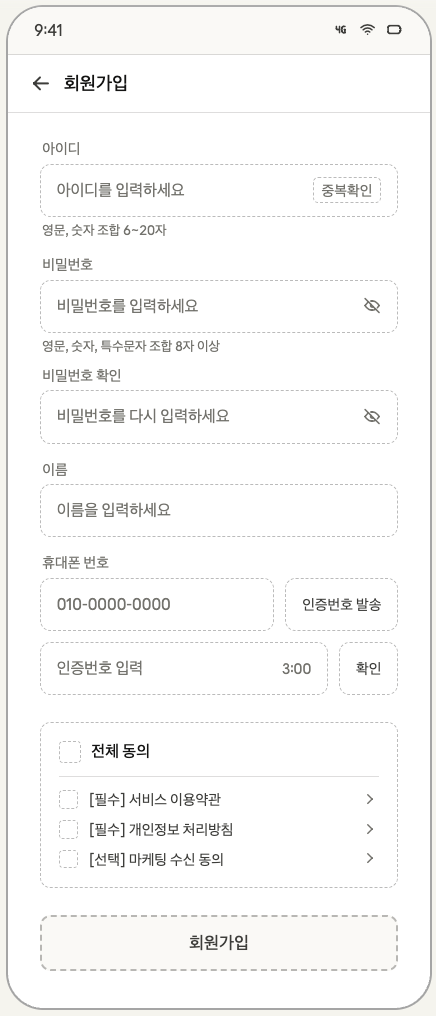The height and width of the screenshot is (1016, 436).
Task: Click the 확인 verification button
Action: click(x=368, y=669)
